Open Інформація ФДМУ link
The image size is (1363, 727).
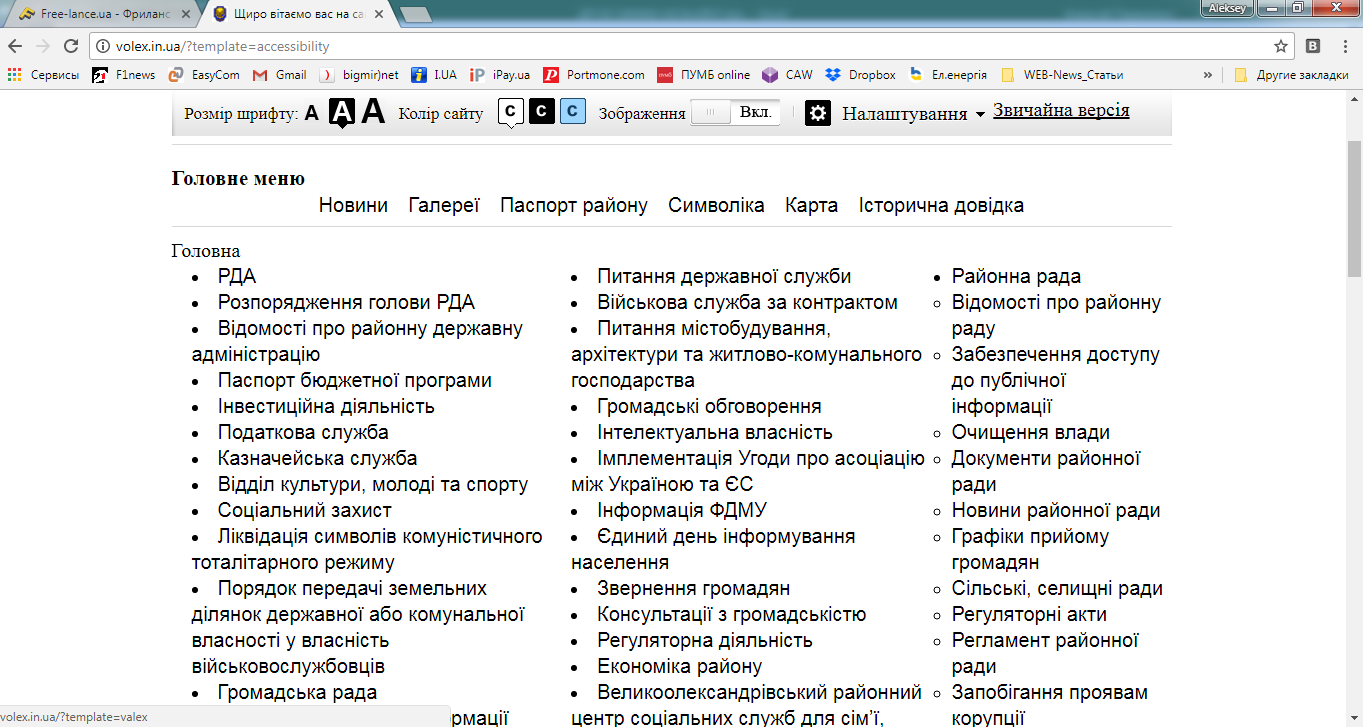(x=682, y=510)
